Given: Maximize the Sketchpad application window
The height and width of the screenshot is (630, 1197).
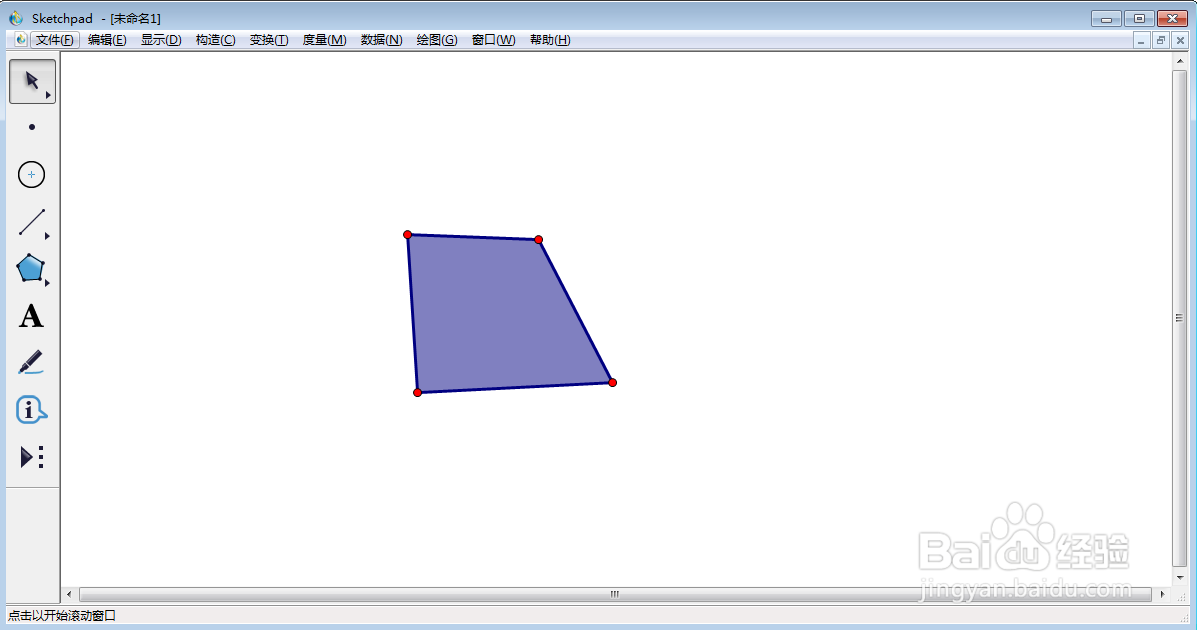Looking at the screenshot, I should 1139,18.
